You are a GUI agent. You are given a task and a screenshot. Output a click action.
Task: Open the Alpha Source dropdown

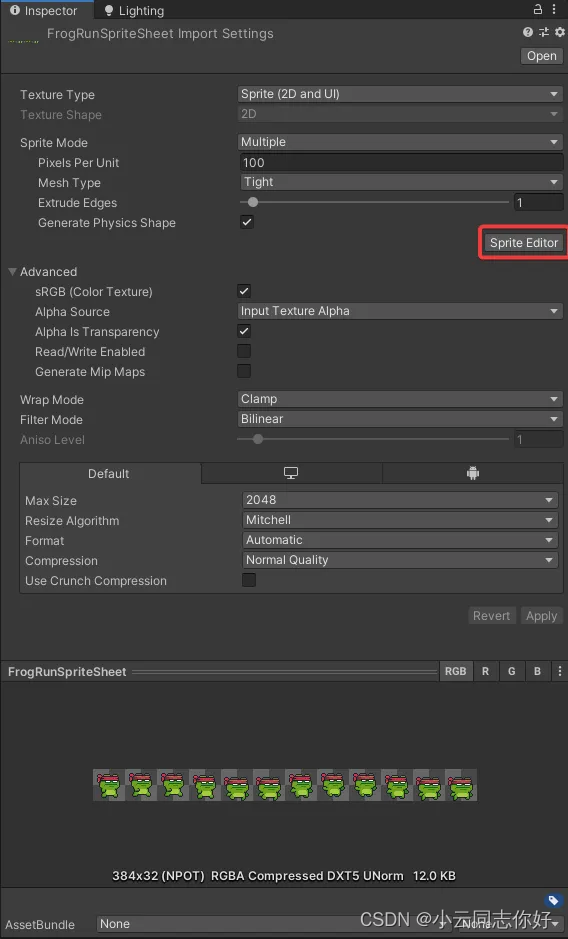click(x=400, y=311)
